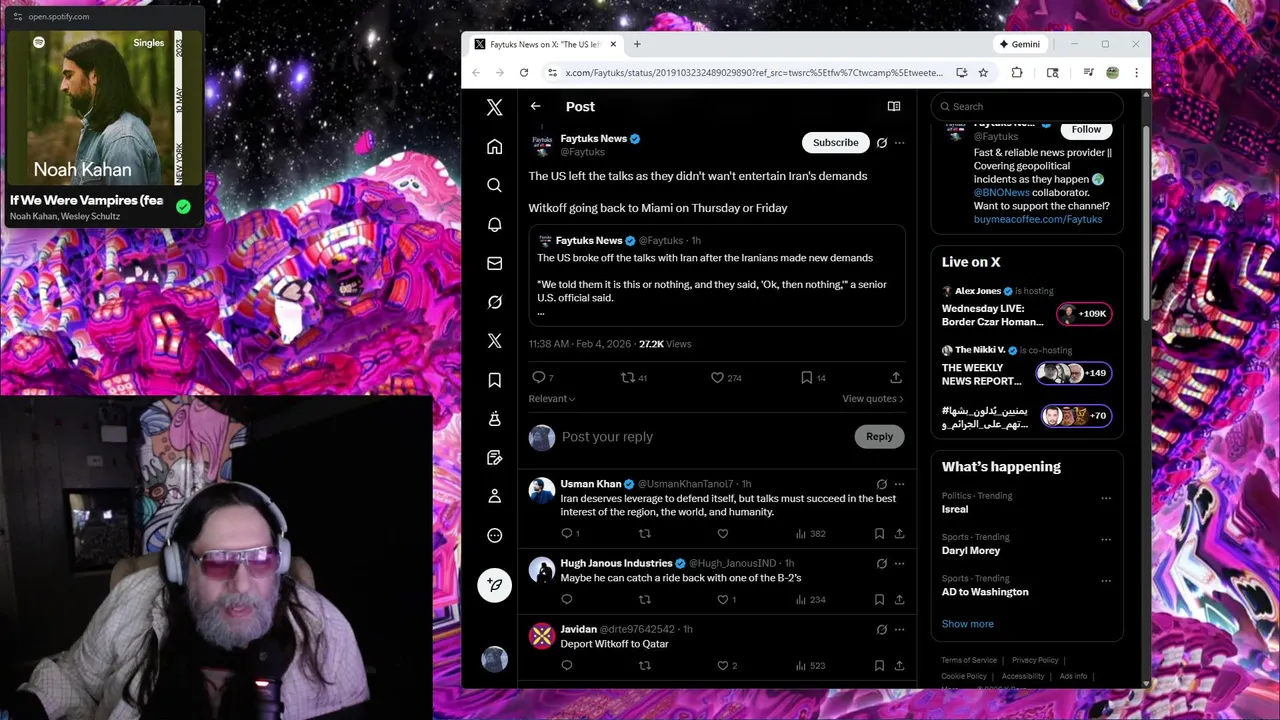
Task: Open more menu on Usman Khan reply
Action: tap(899, 484)
